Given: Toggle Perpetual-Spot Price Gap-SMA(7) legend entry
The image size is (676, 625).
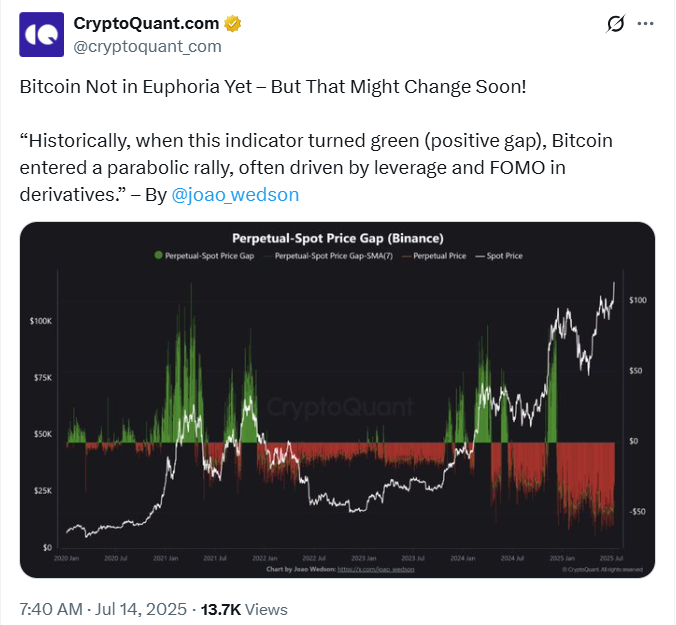Looking at the screenshot, I should coord(330,256).
